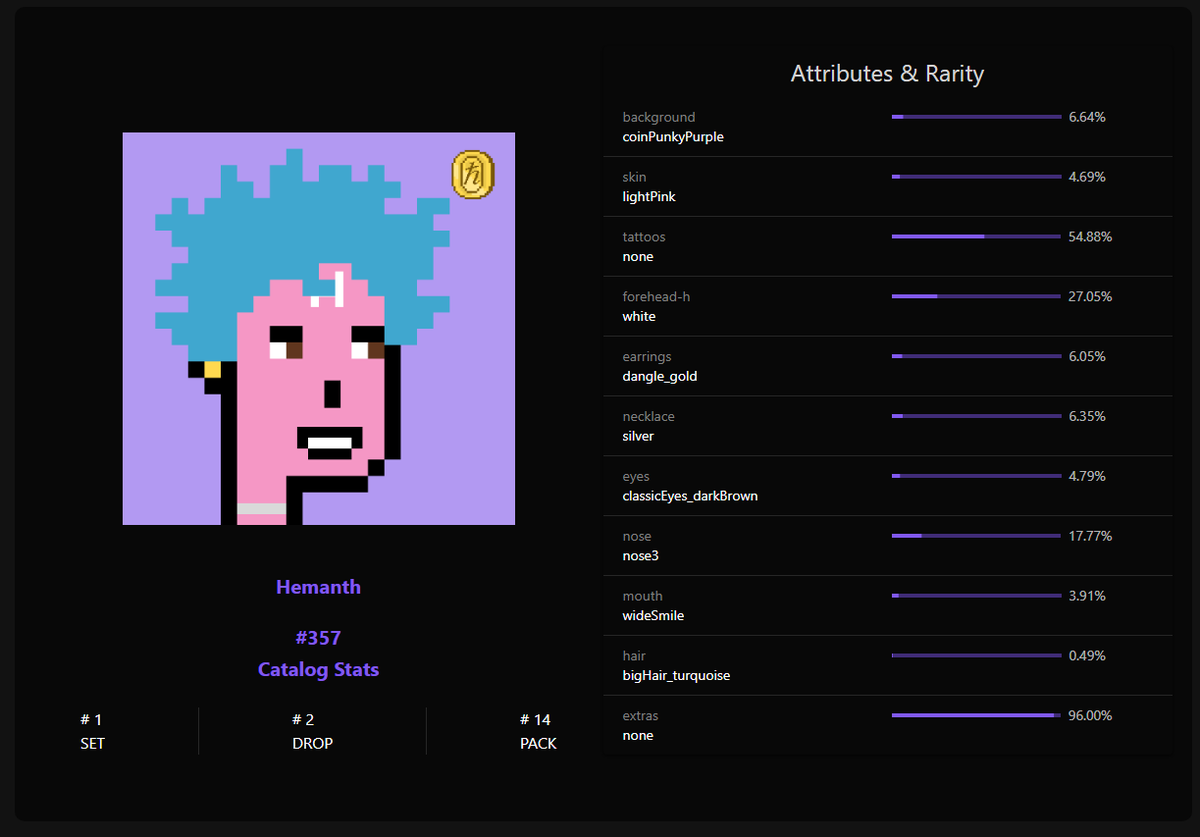Click the necklace attribute label
Screen dimensions: 1200x837
pos(648,416)
